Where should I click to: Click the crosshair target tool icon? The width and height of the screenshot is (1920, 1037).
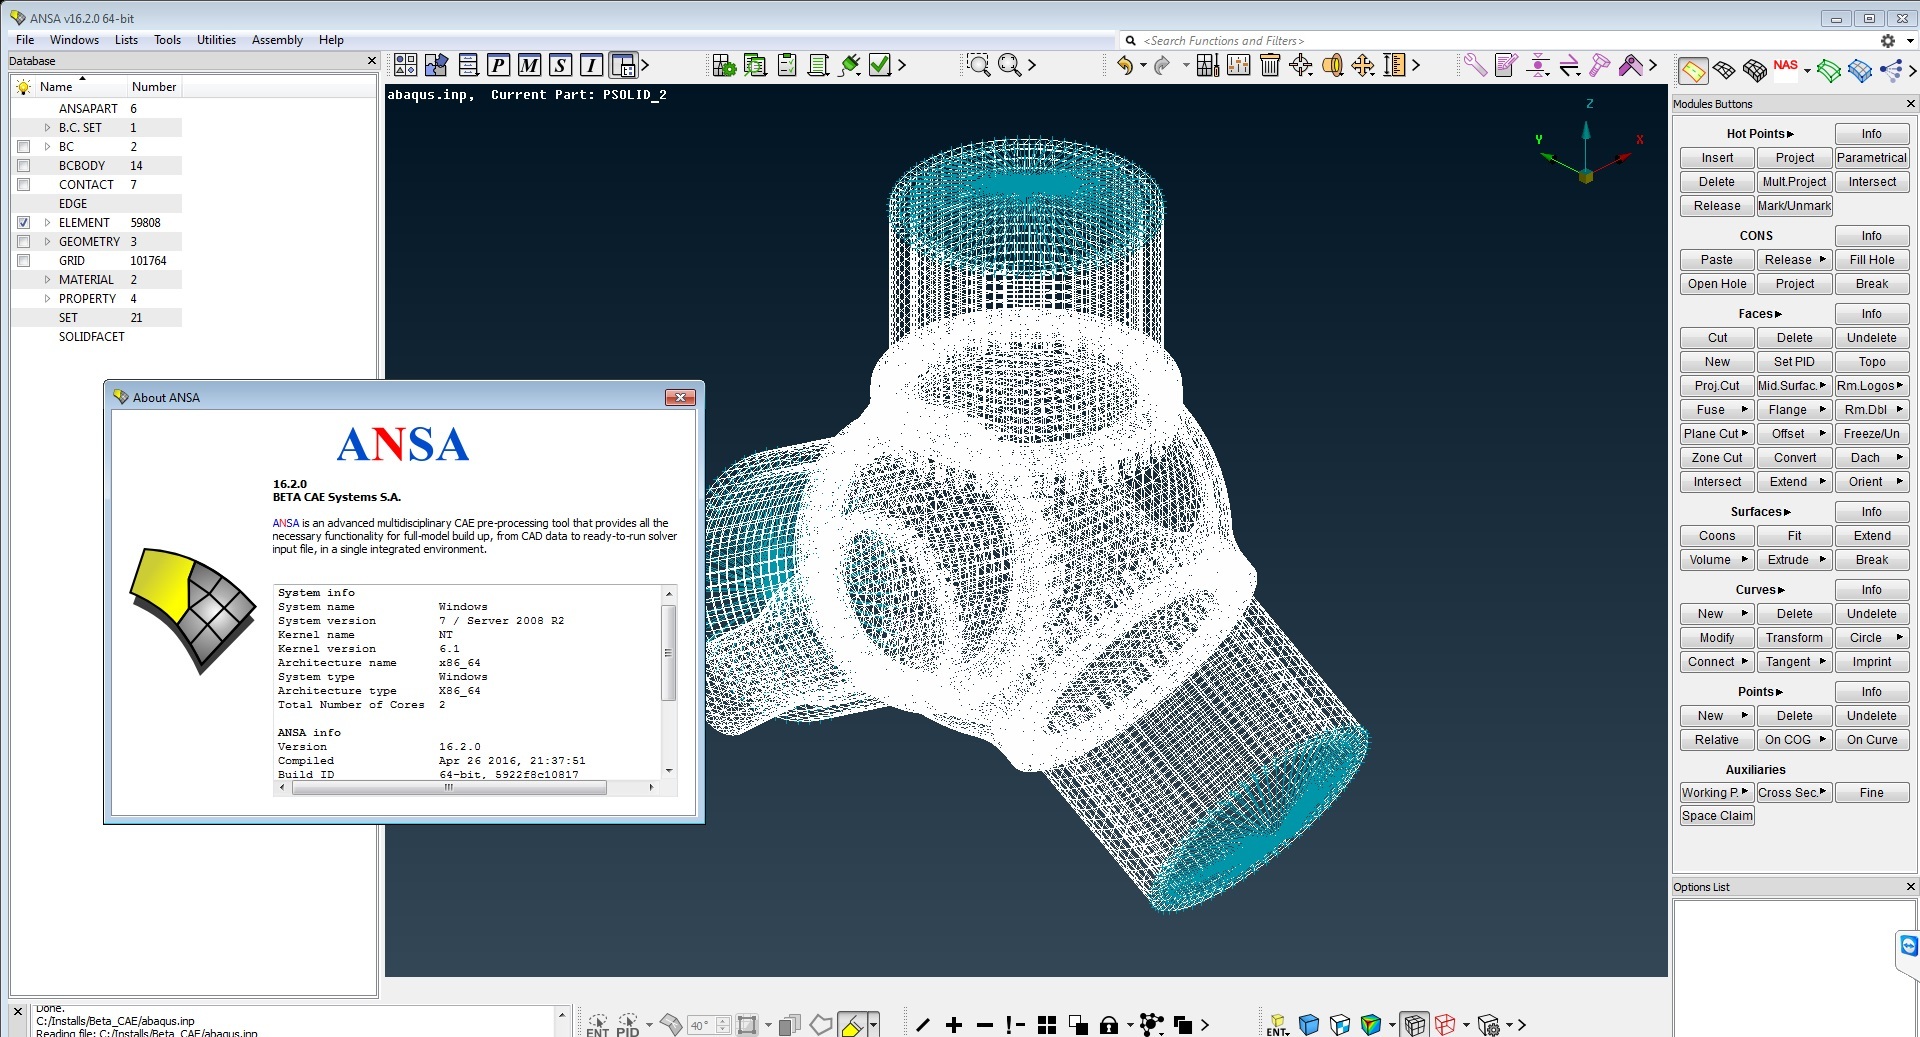(1301, 66)
